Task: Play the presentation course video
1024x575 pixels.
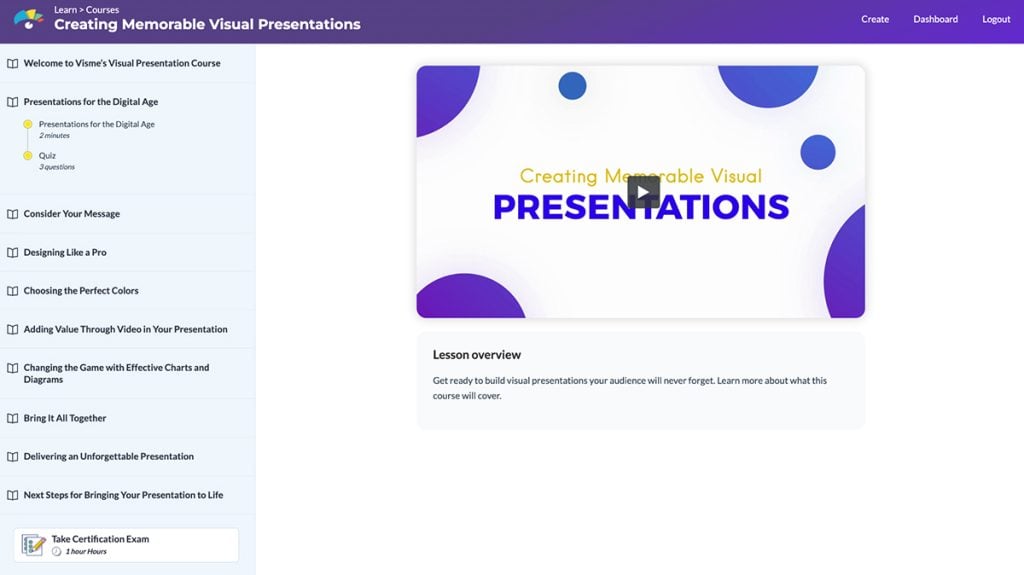Action: click(x=643, y=192)
